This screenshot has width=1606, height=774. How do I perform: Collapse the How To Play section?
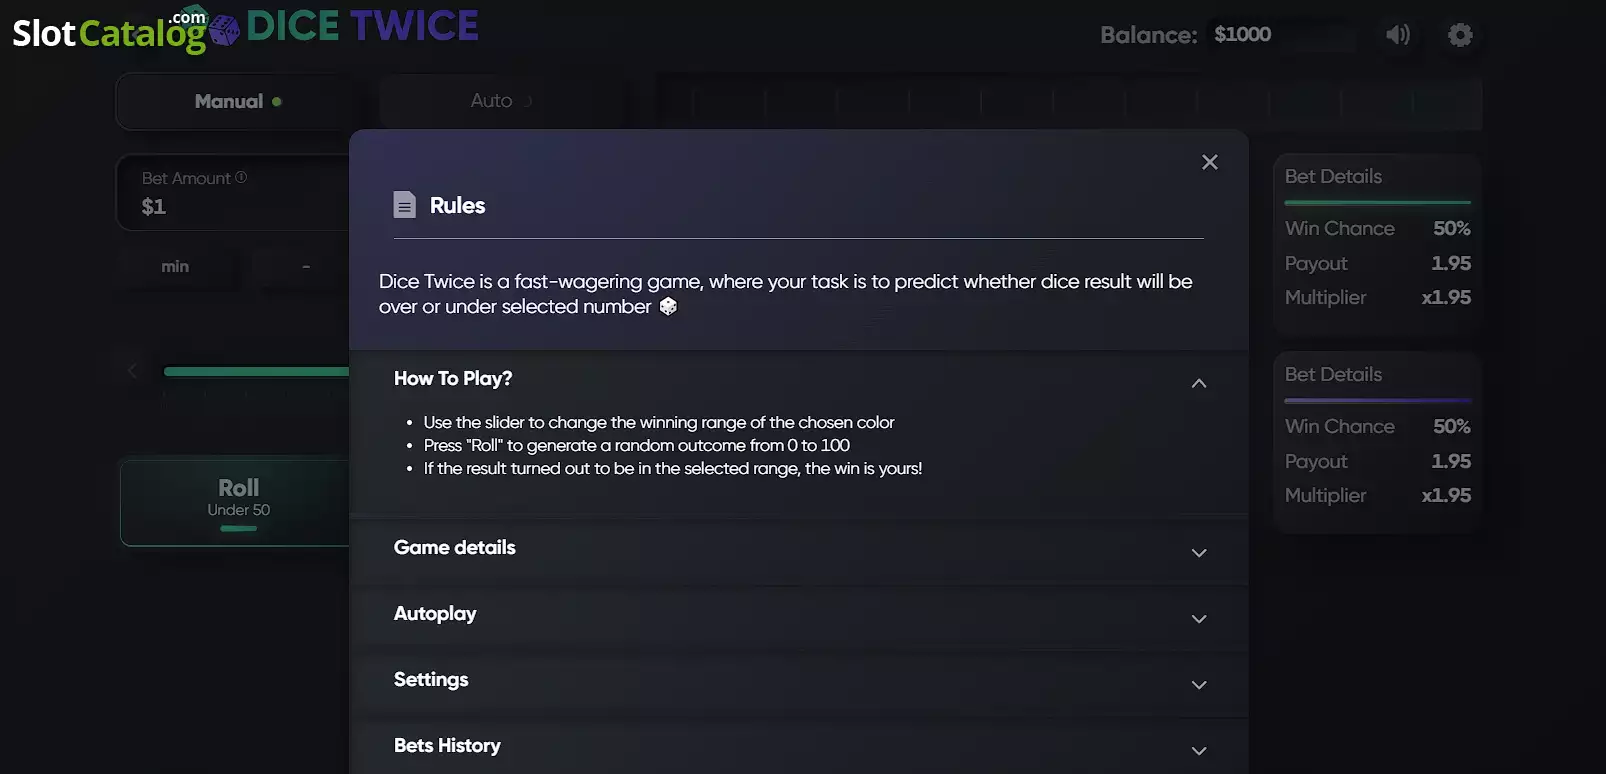point(1199,383)
